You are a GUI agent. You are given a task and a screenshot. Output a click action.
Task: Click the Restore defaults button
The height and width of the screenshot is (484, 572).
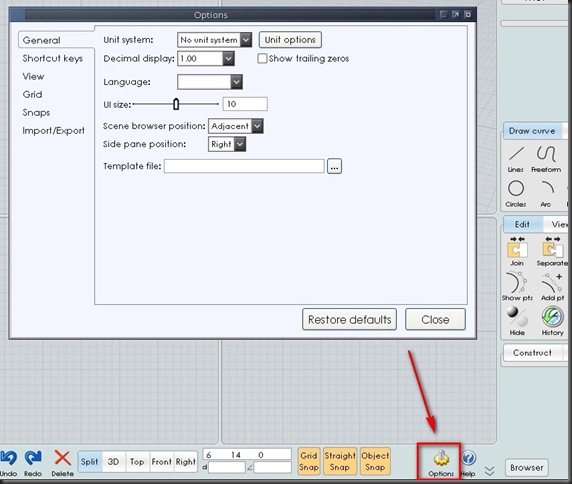click(x=349, y=320)
